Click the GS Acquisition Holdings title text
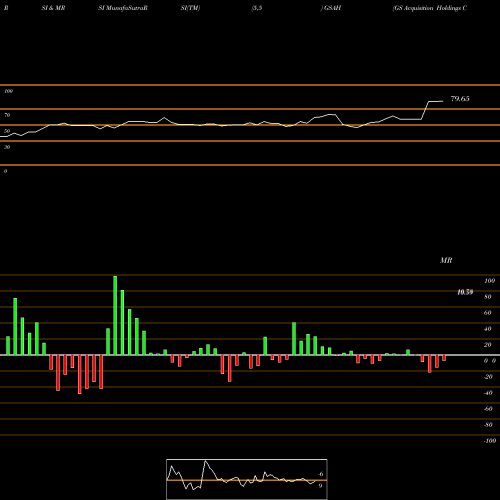 coord(430,8)
